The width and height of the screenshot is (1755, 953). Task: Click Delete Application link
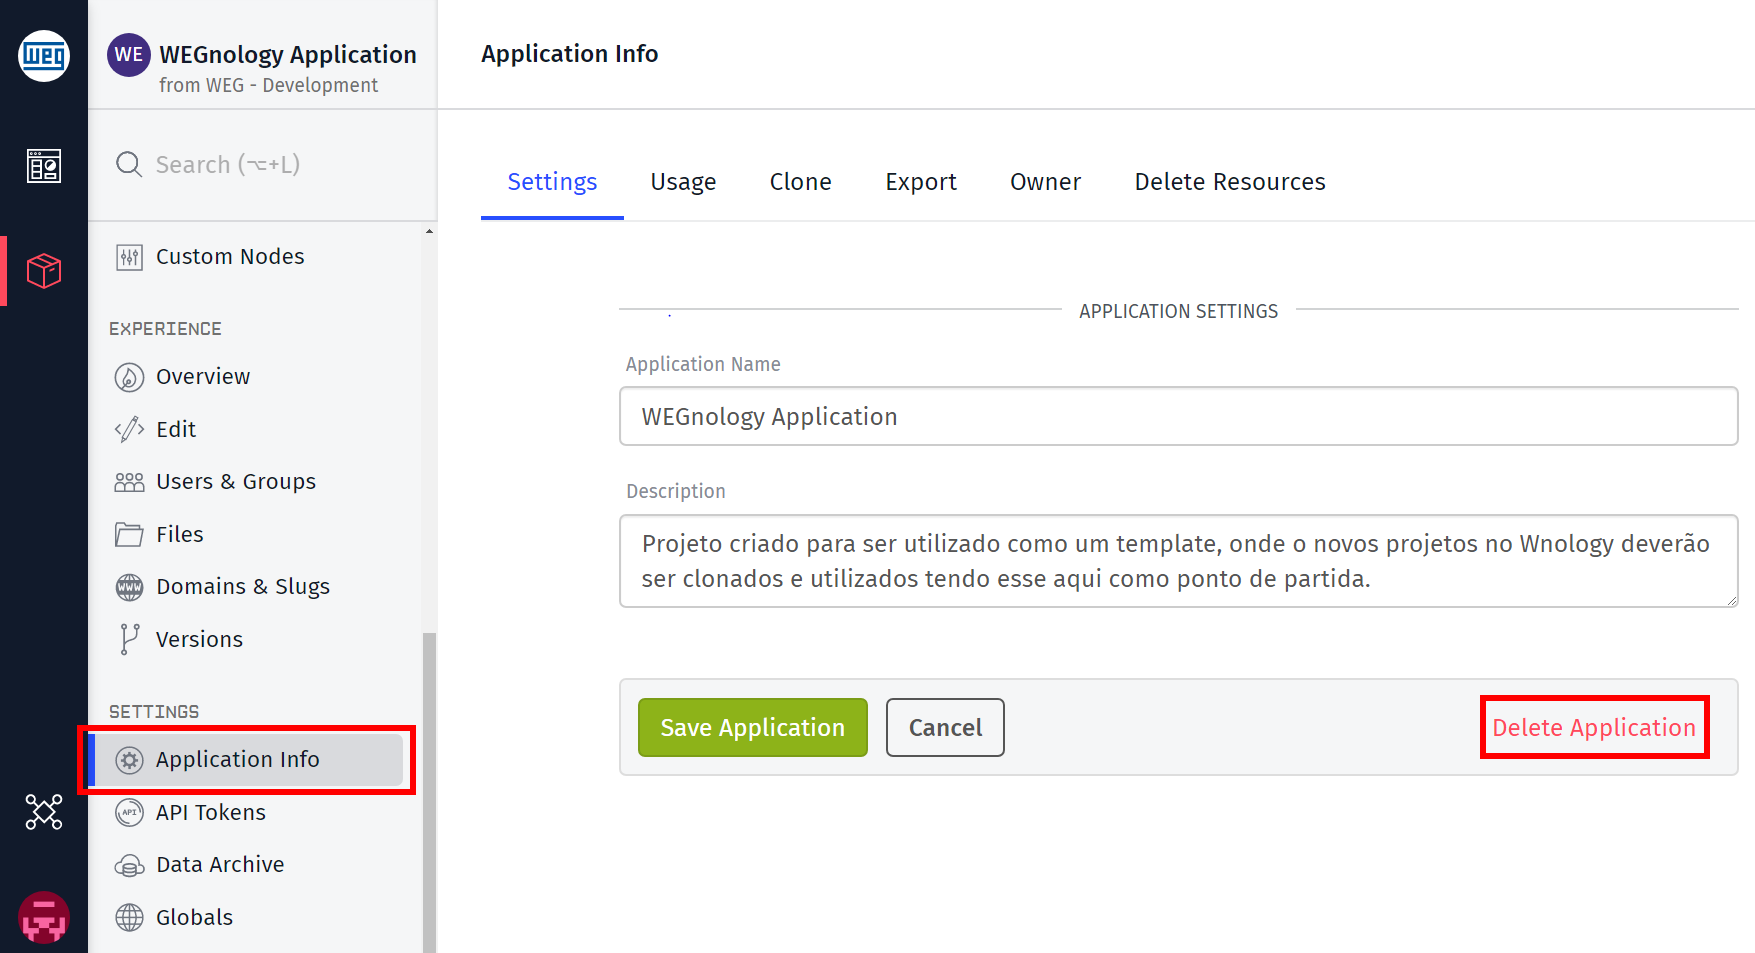1594,727
